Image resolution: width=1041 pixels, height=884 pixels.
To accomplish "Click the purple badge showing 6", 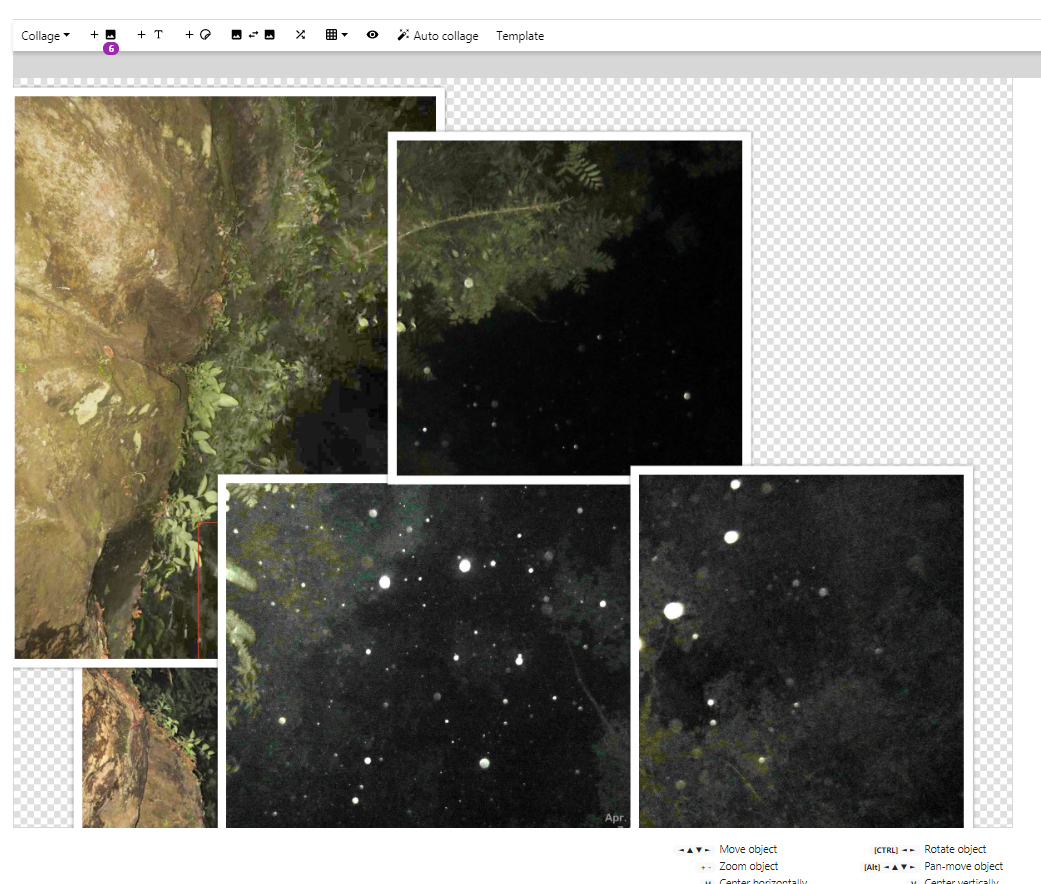I will (111, 48).
